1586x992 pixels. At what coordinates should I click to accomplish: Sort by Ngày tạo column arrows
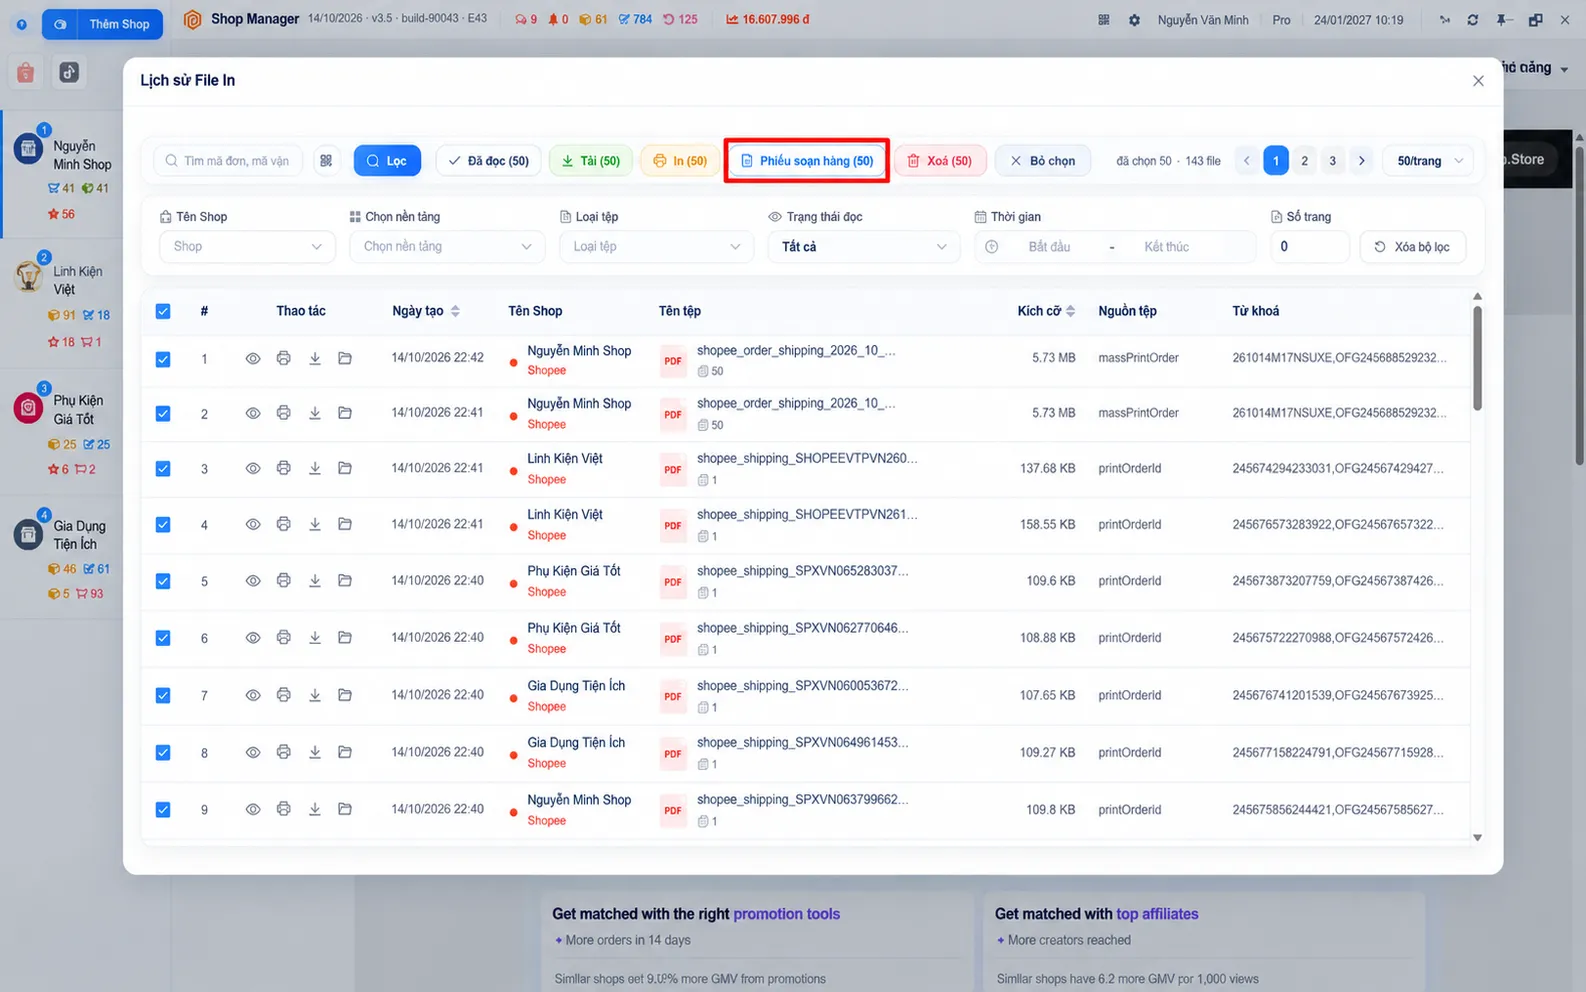(x=455, y=311)
